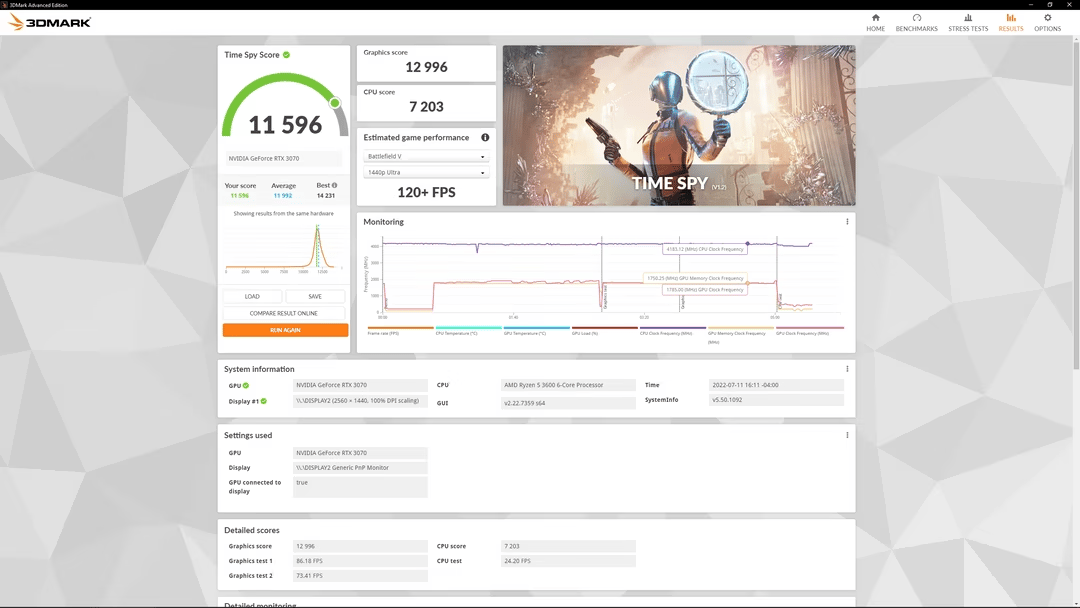Viewport: 1080px width, 608px height.
Task: Click the SAVE button
Action: (315, 296)
